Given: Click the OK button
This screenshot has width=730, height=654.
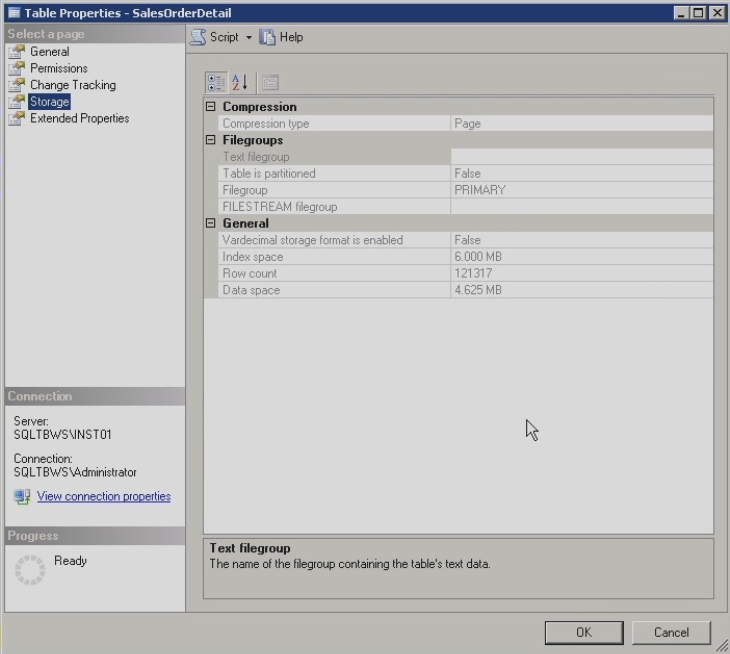Looking at the screenshot, I should click(x=584, y=633).
